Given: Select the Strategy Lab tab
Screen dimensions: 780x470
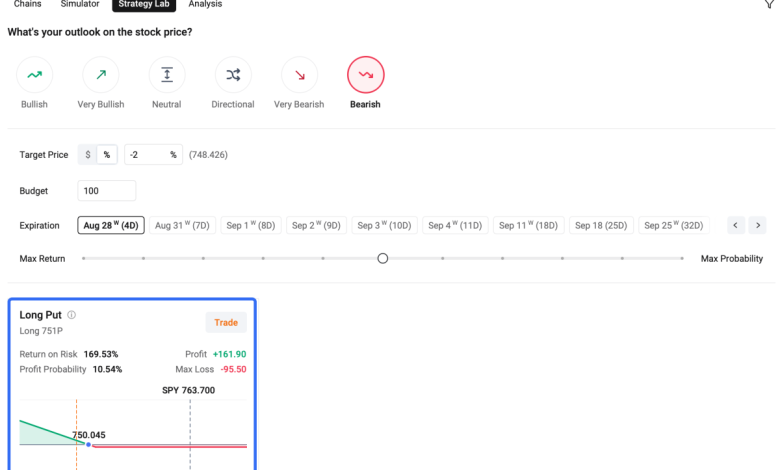Looking at the screenshot, I should 144,4.
